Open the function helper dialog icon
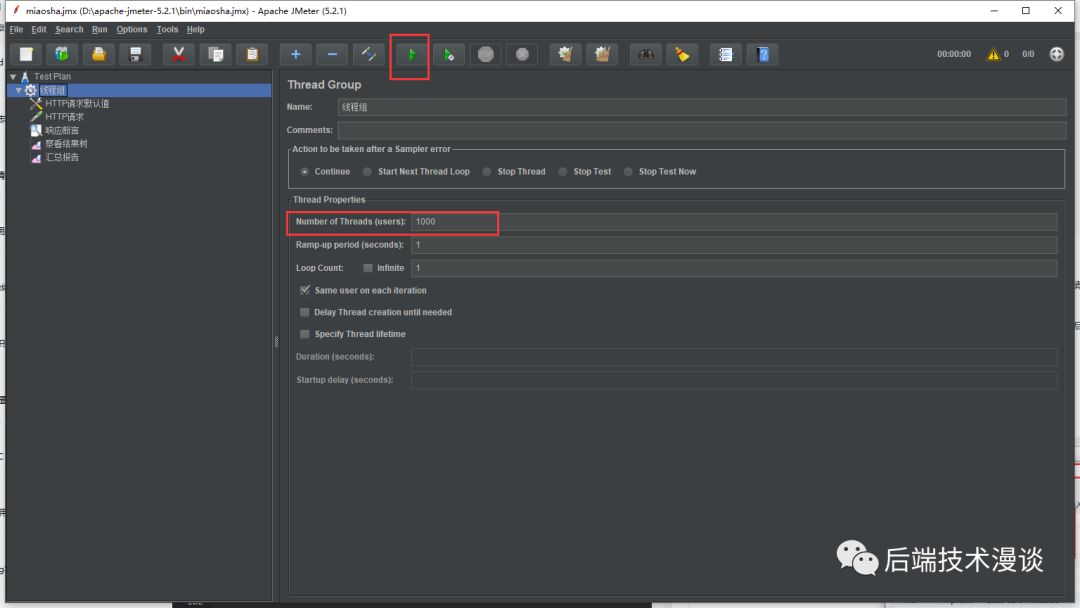The image size is (1080, 608). point(725,54)
